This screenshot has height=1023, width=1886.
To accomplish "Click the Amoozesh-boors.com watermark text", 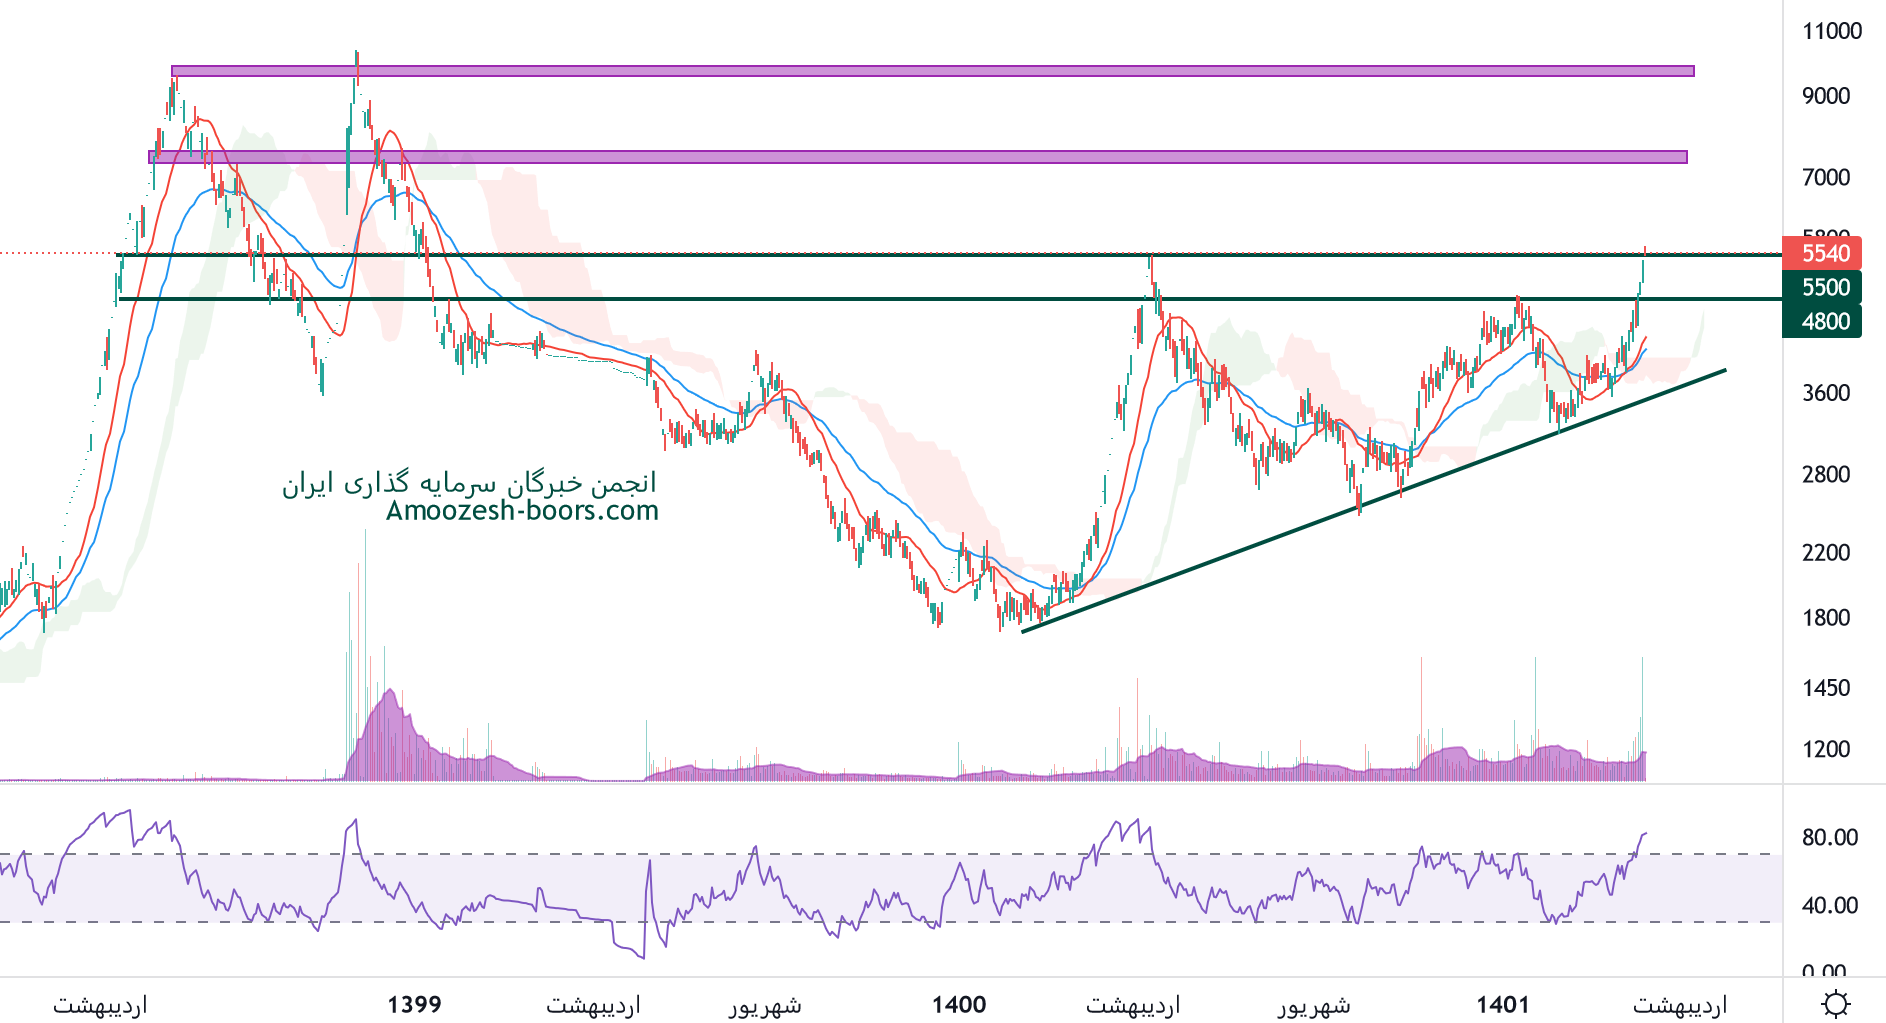I will click(522, 511).
